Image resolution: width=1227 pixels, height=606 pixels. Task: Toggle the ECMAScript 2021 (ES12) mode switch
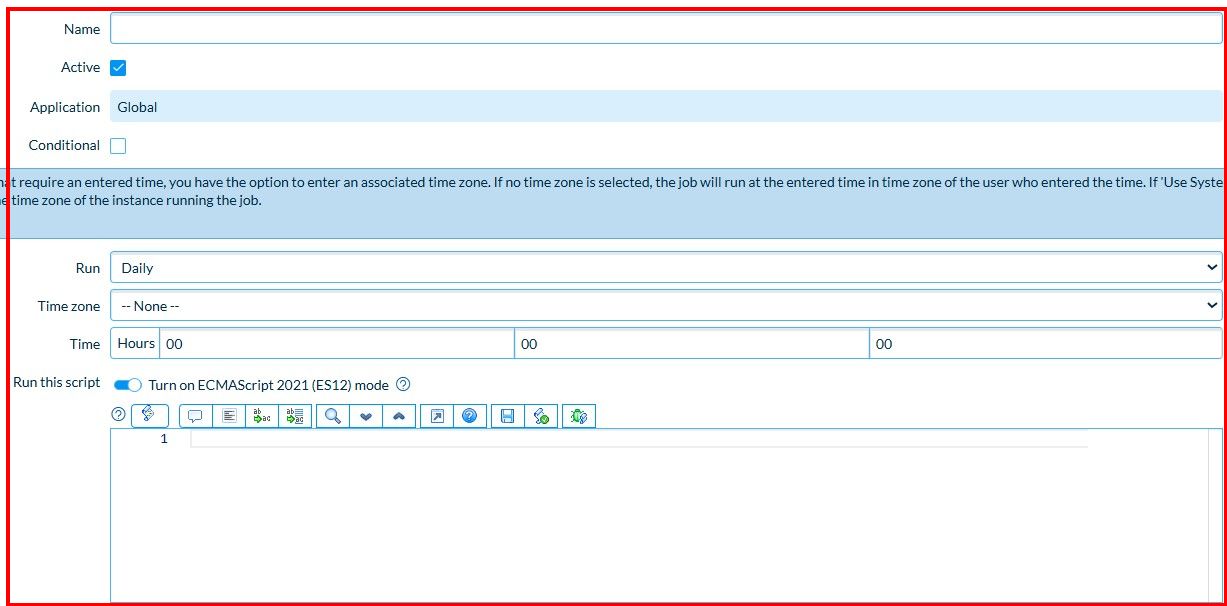[x=128, y=385]
